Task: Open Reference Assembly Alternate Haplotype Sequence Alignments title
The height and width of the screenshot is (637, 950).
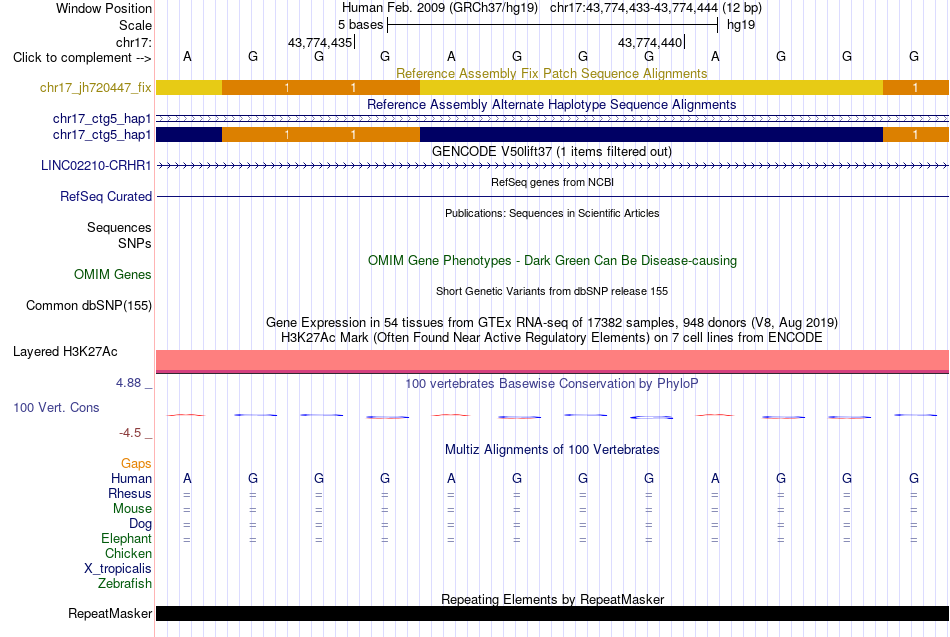Action: tap(551, 104)
